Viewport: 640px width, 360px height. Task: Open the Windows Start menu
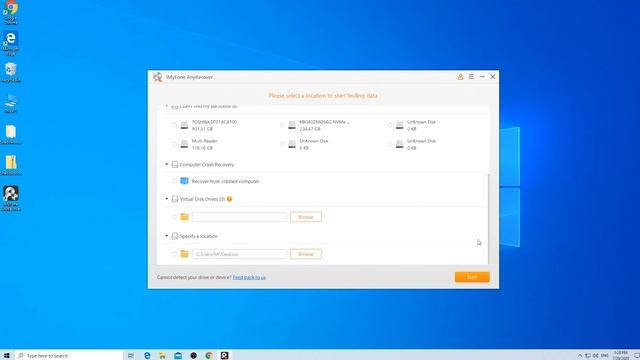(7, 356)
